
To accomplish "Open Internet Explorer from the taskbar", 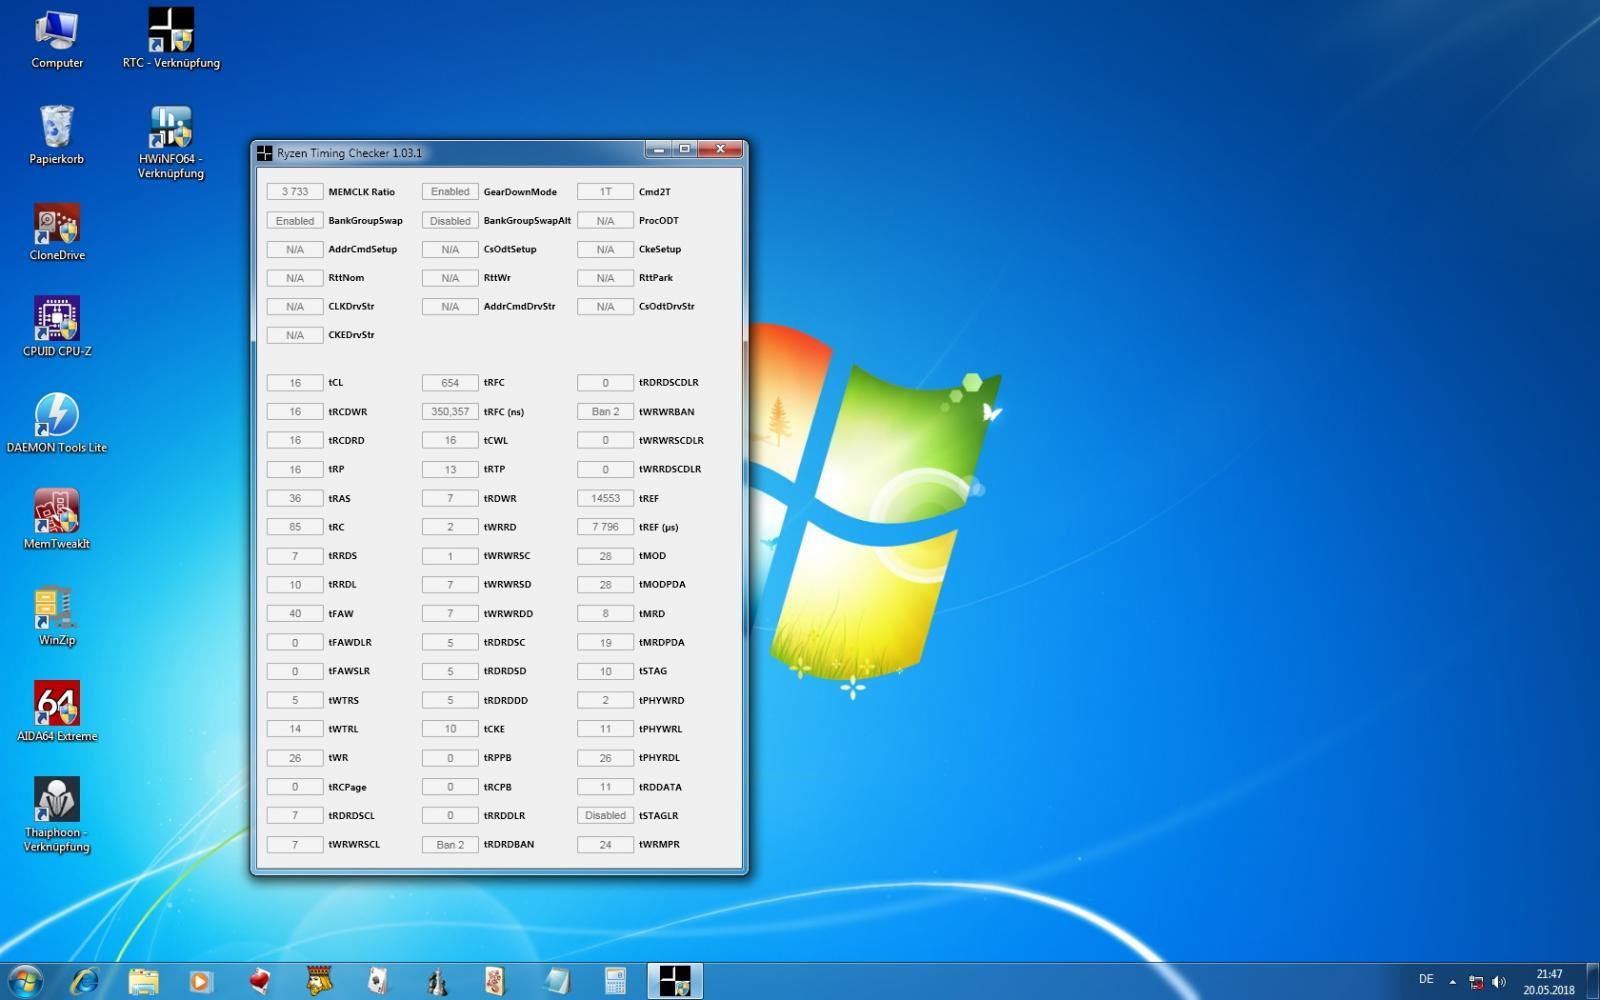I will coord(85,981).
